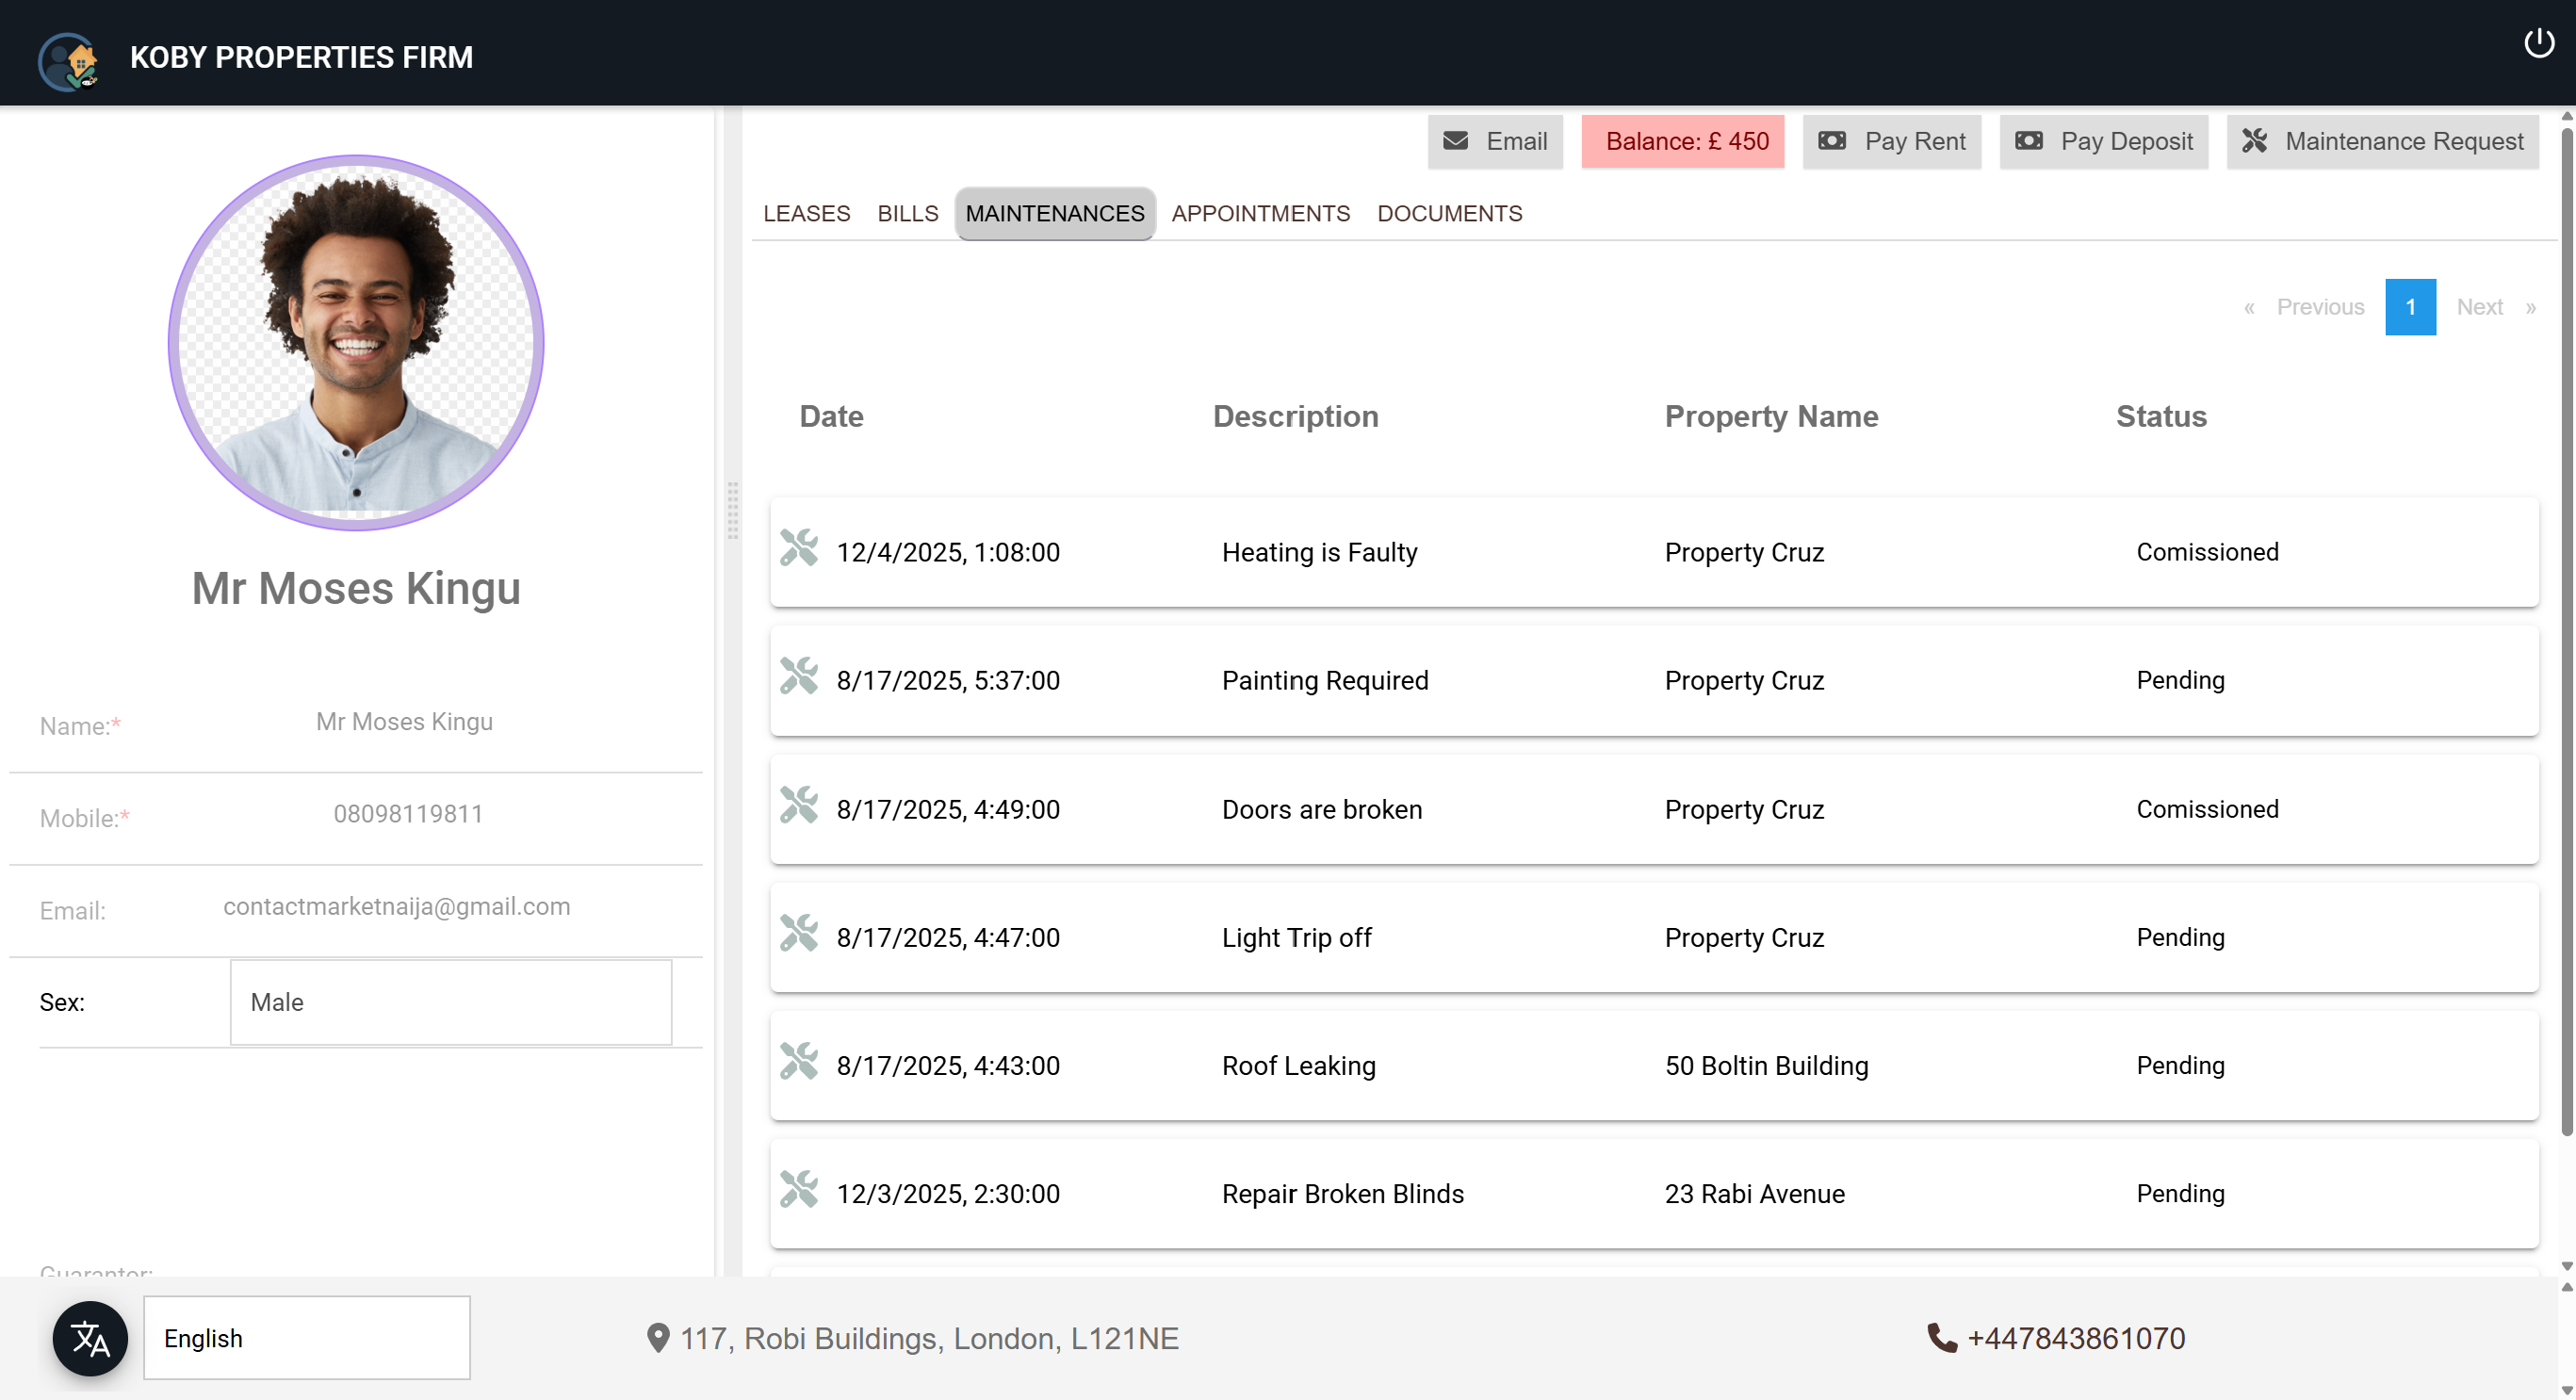This screenshot has height=1400, width=2576.
Task: Click the Pay Deposit button
Action: pos(2103,141)
